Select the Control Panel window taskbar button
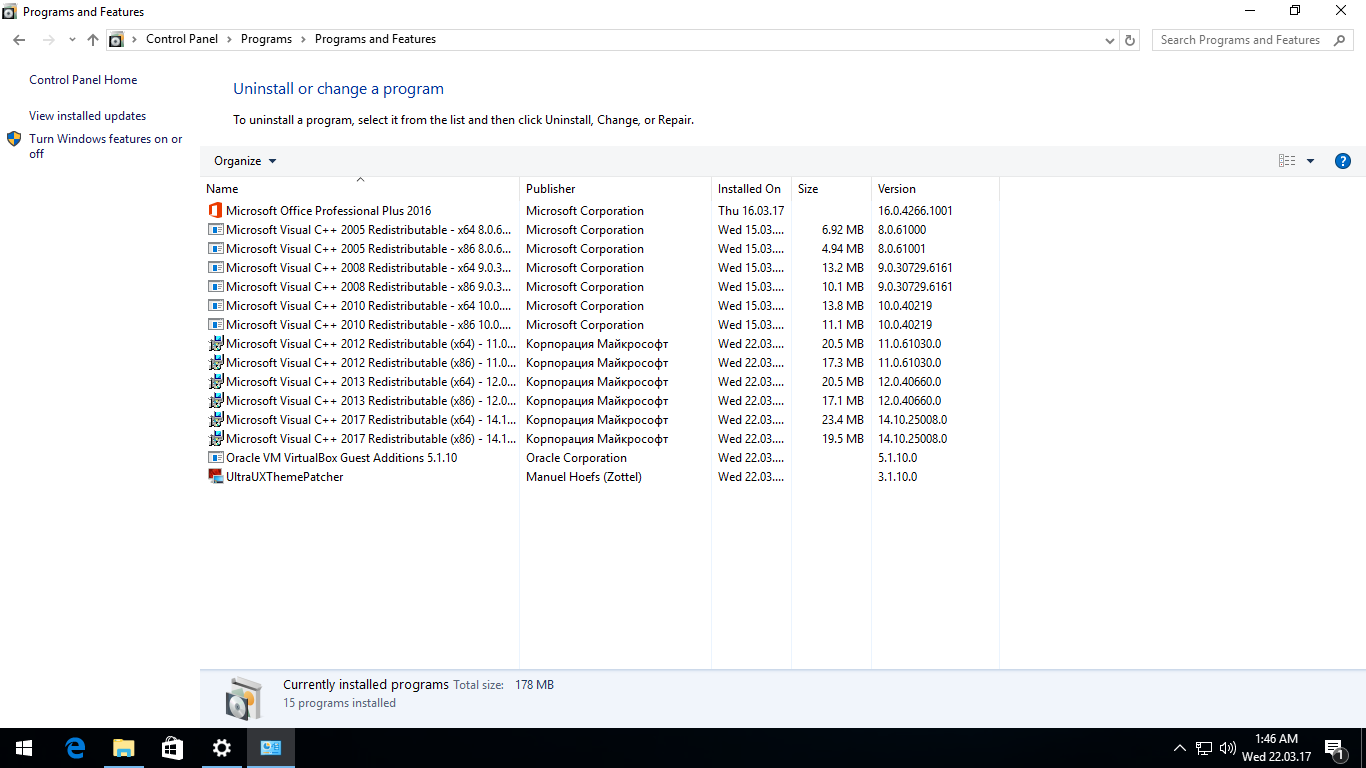 [271, 748]
